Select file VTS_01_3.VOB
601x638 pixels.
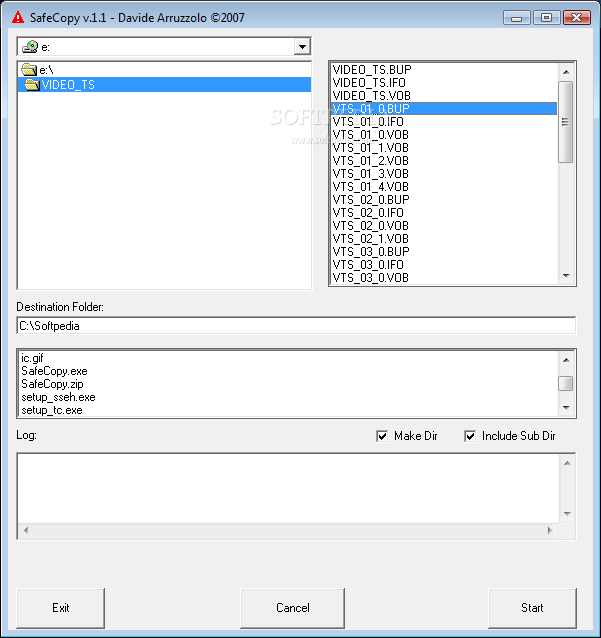[x=444, y=174]
